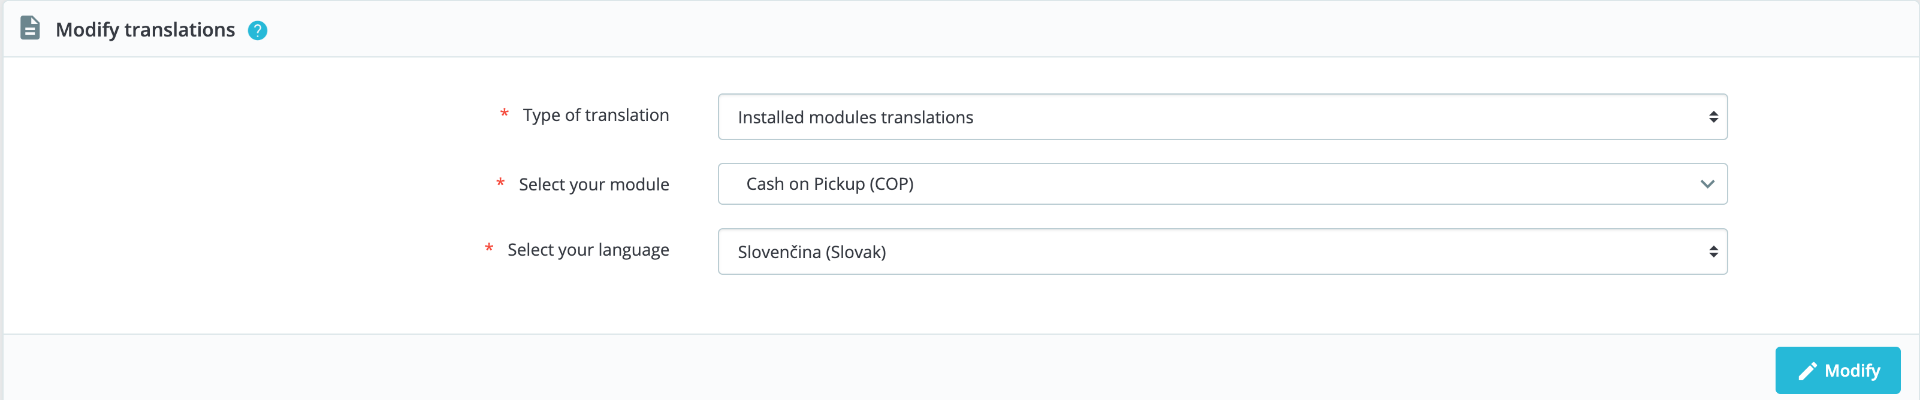Click the red asterisk before Select your module
This screenshot has width=1920, height=400.
tap(500, 183)
